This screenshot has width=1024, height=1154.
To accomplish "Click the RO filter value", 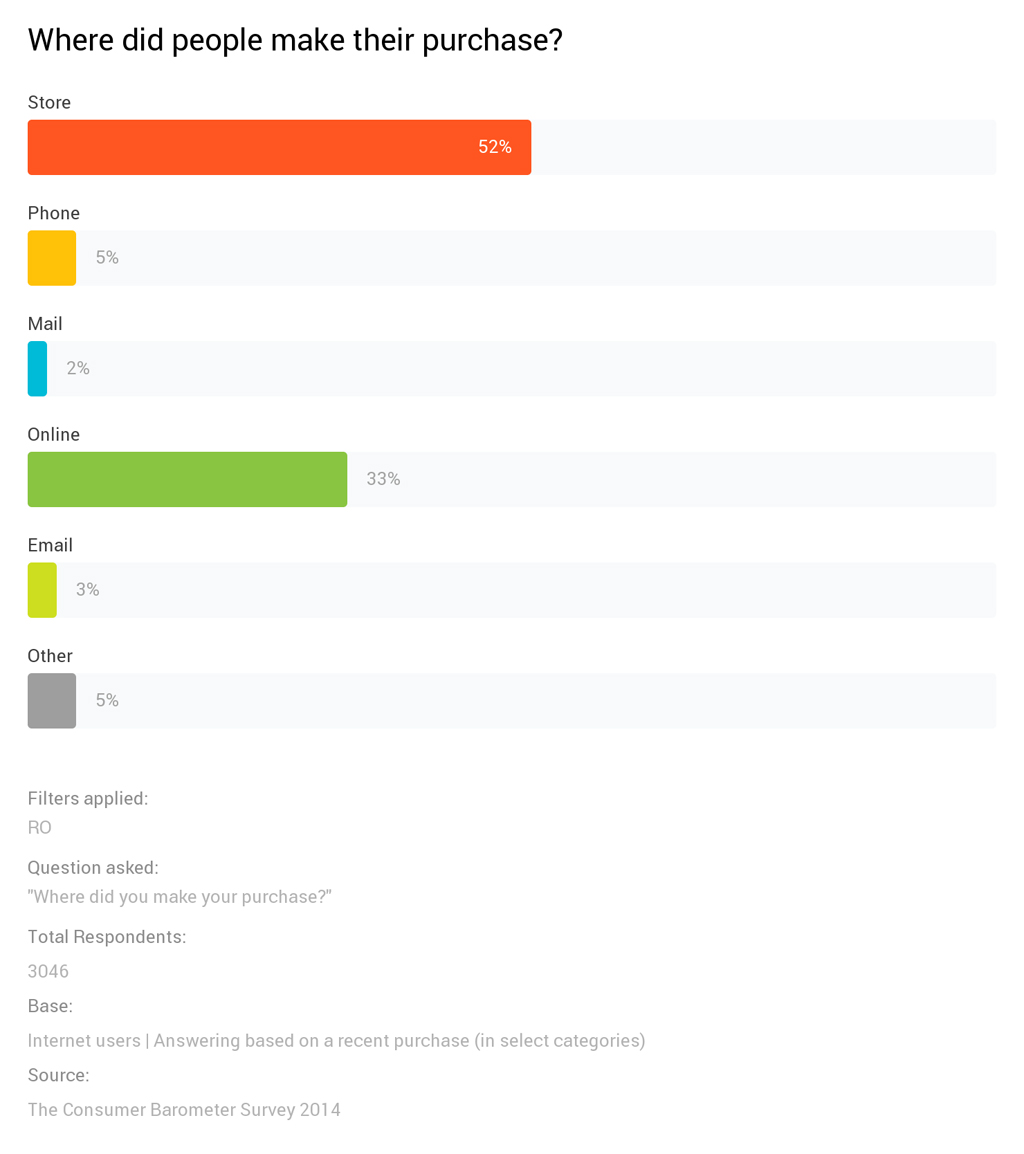I will point(40,828).
